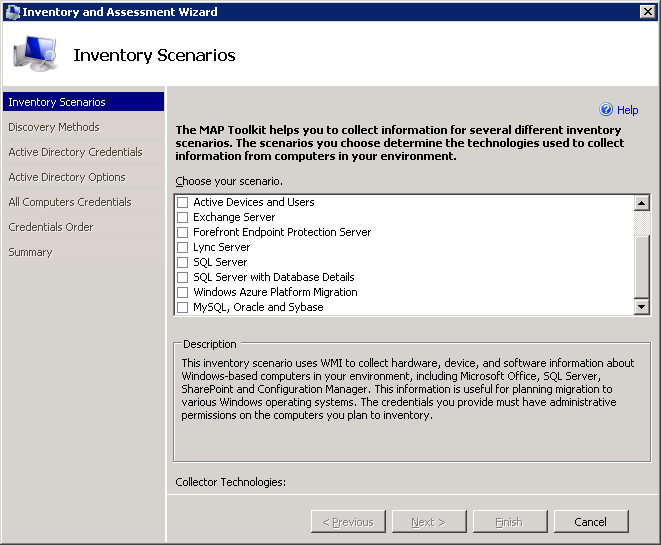Jump to the Summary step
The width and height of the screenshot is (661, 545).
pyautogui.click(x=30, y=252)
